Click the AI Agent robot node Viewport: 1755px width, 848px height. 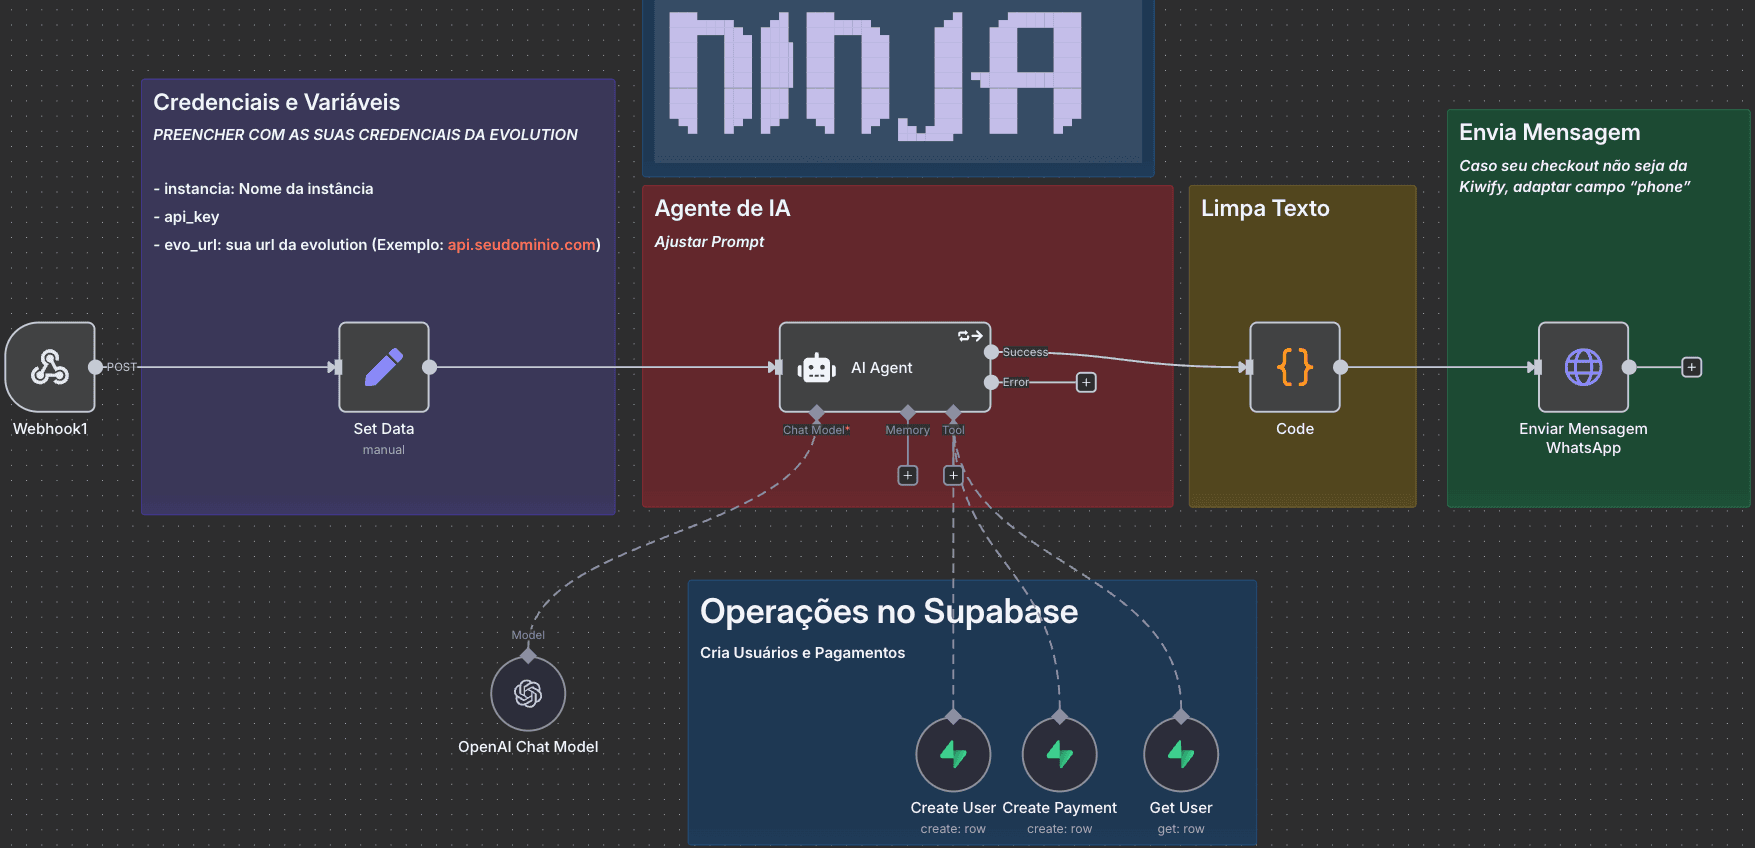point(883,367)
